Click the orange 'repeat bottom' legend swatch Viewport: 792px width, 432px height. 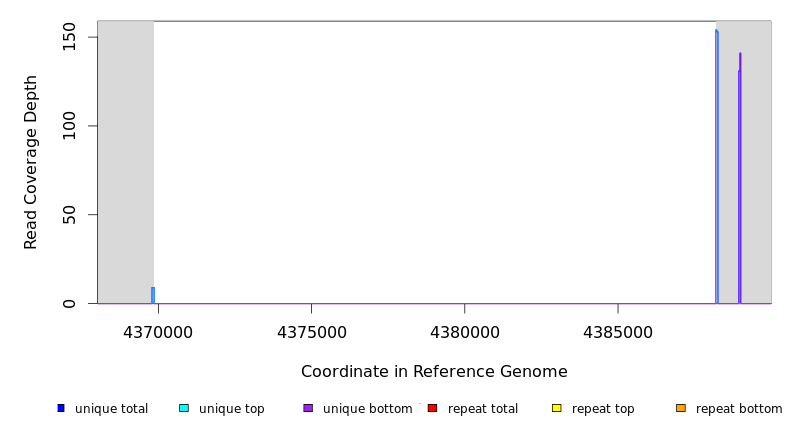(681, 408)
